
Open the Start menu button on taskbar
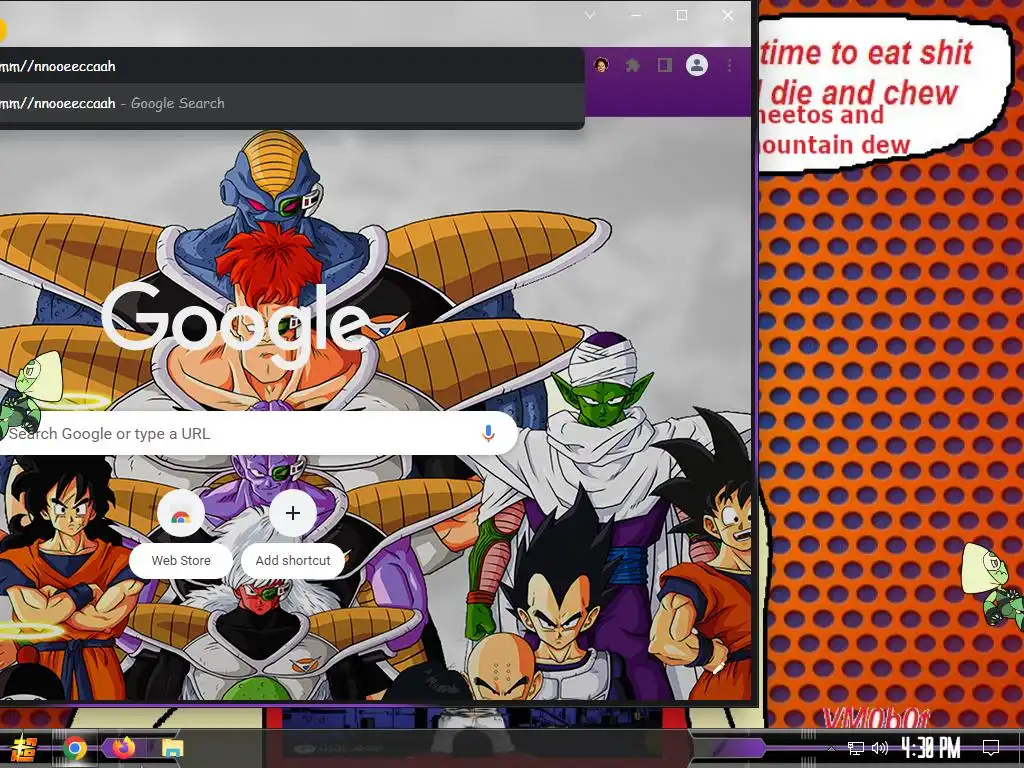(22, 748)
